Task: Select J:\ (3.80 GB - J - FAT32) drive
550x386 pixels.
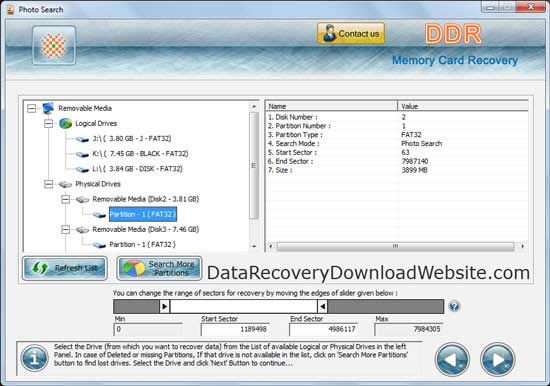Action: [x=132, y=139]
